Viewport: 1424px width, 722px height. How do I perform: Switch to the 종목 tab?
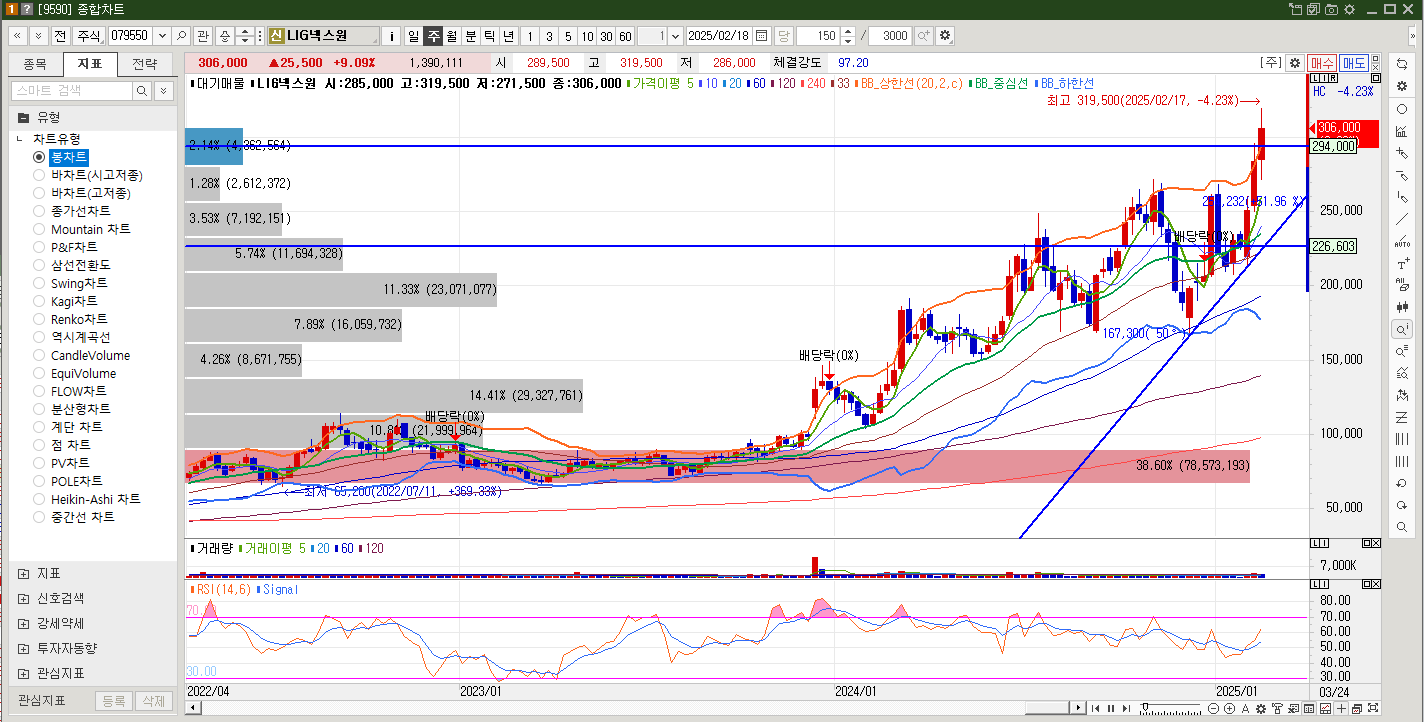(x=35, y=64)
